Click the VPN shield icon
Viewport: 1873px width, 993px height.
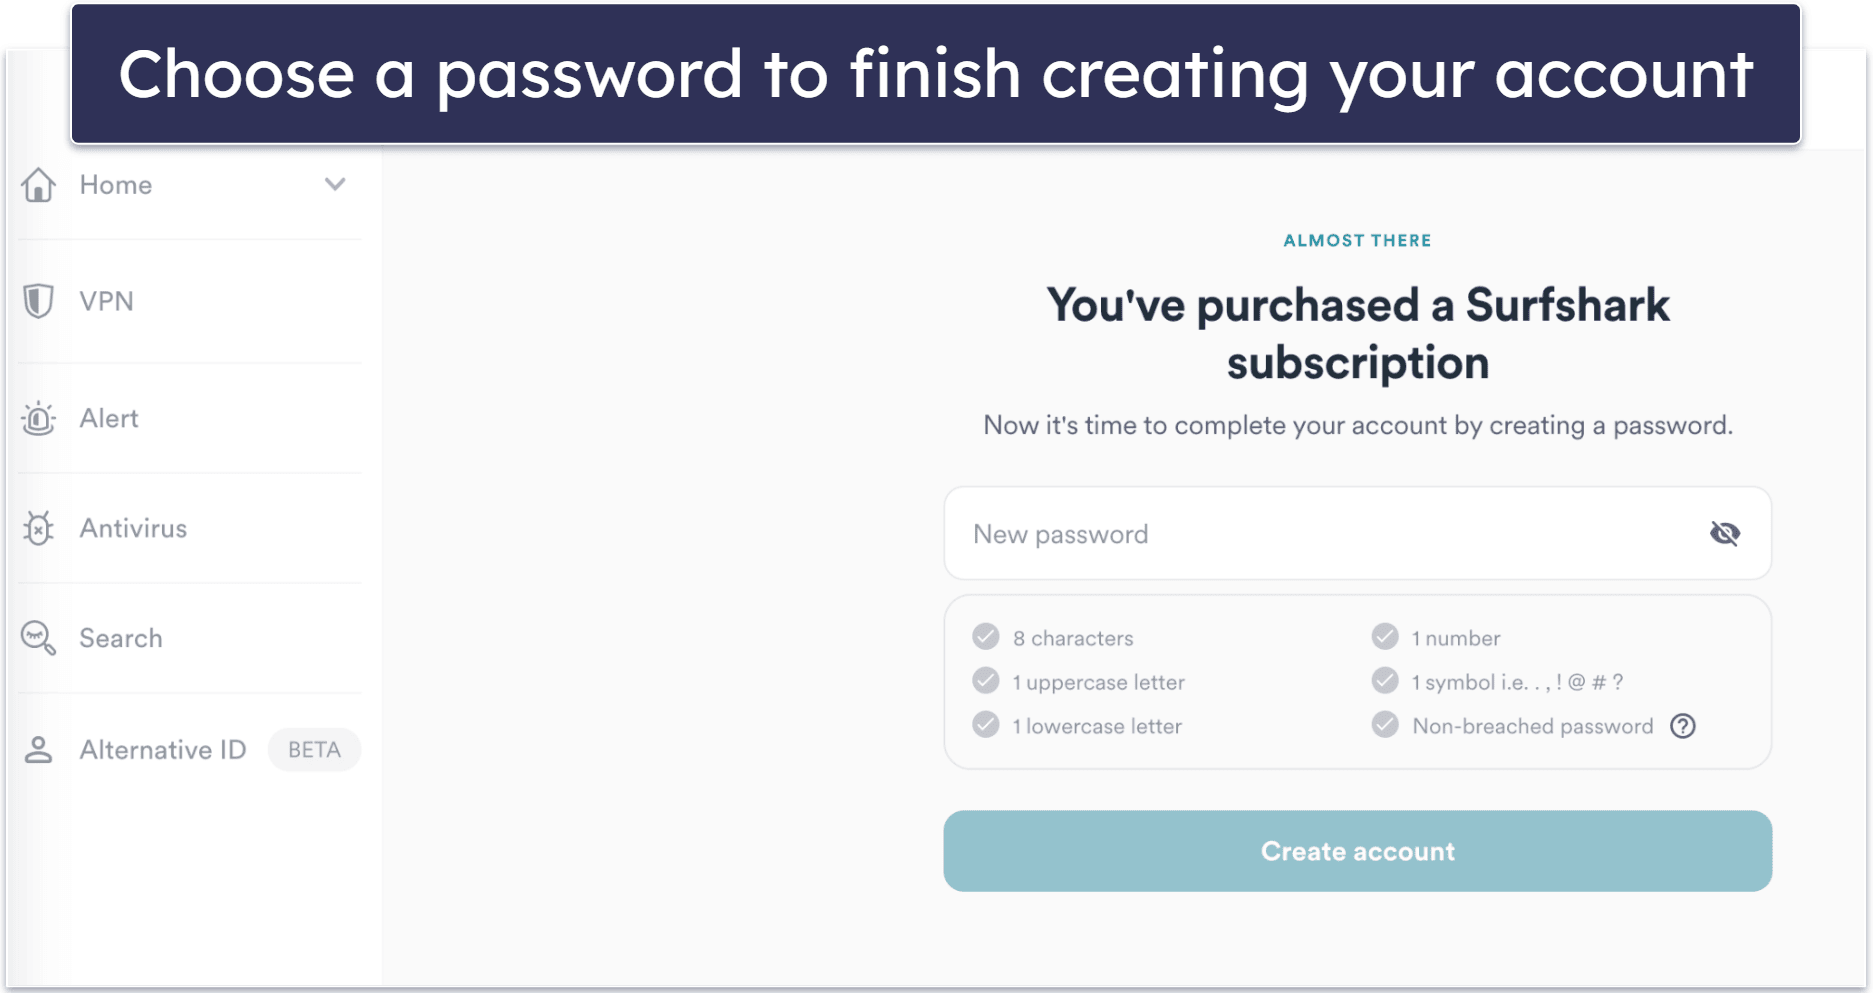(38, 301)
